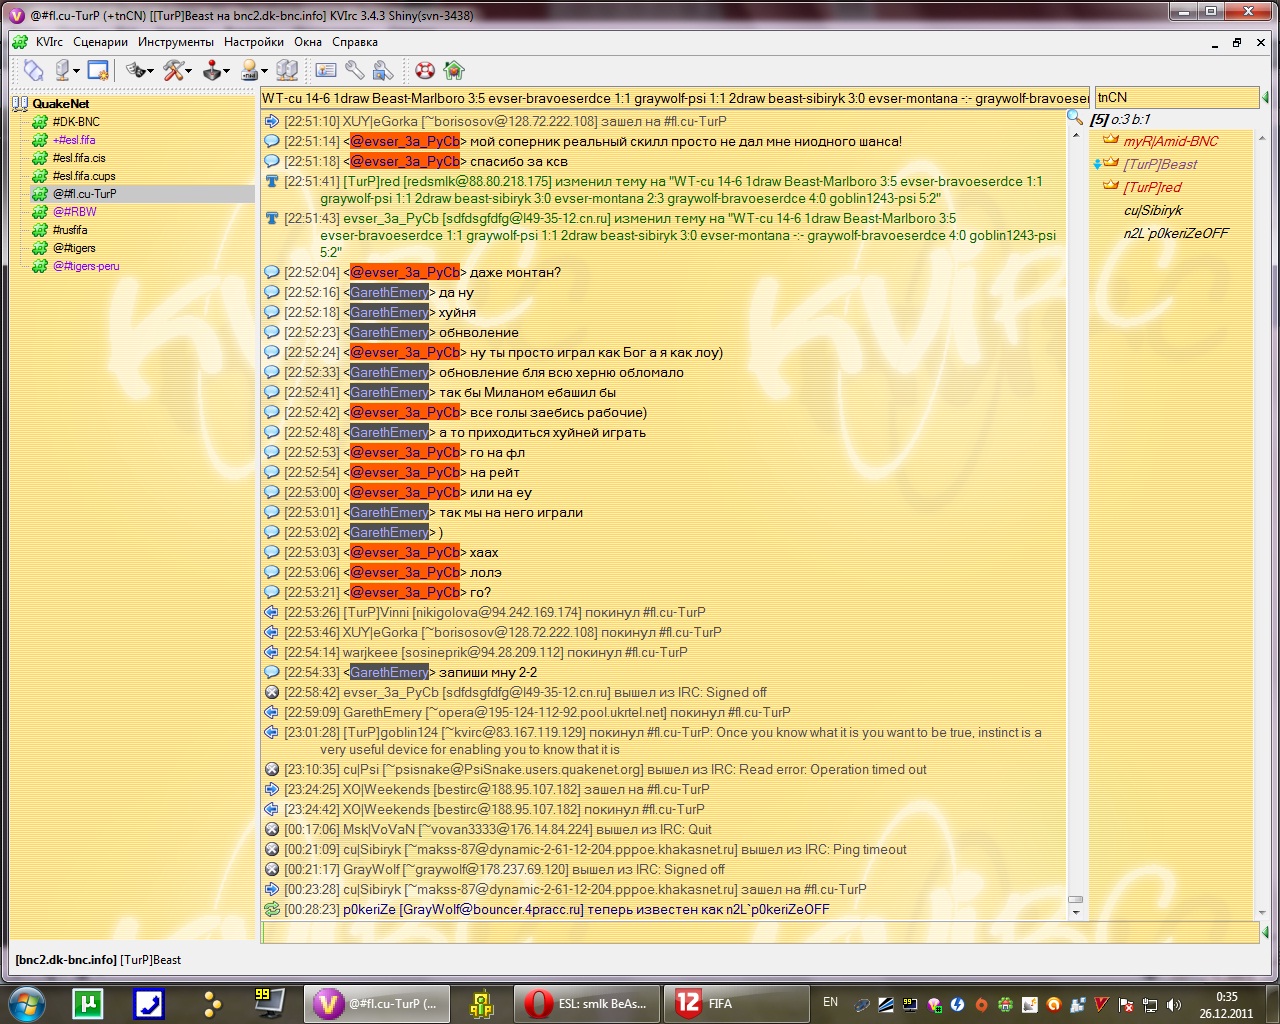Open the Windows Start menu
This screenshot has height=1024, width=1280.
point(27,1003)
